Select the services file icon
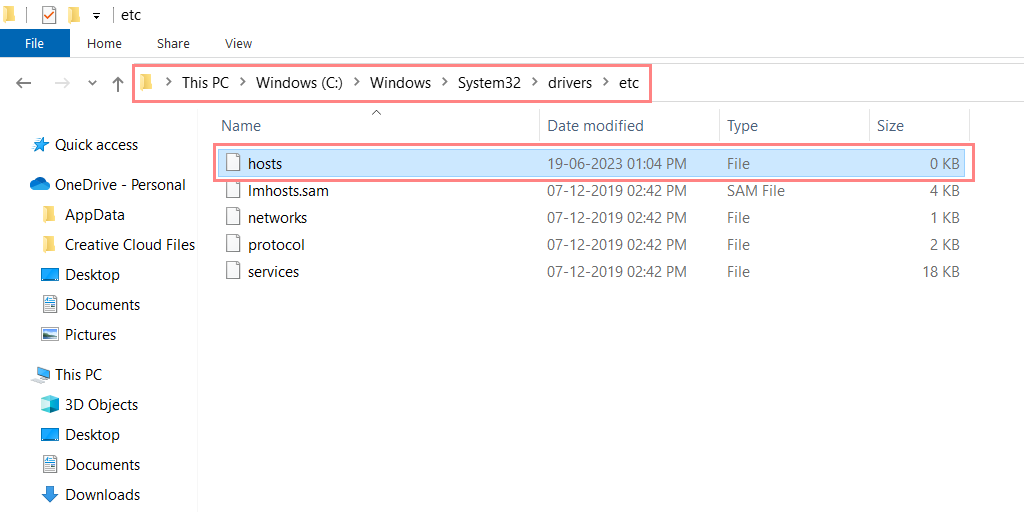Screen dimensions: 1024x512 [233, 272]
